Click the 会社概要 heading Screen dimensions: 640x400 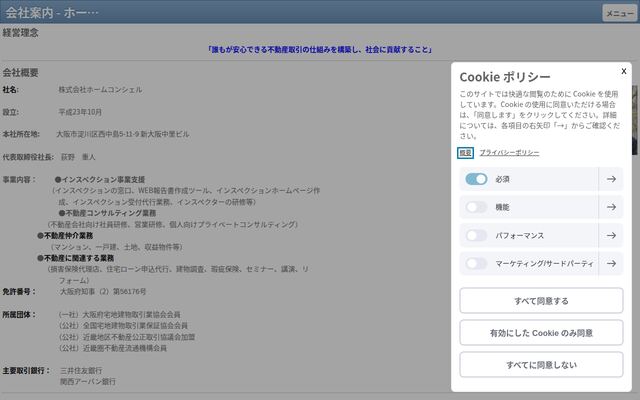(x=20, y=73)
